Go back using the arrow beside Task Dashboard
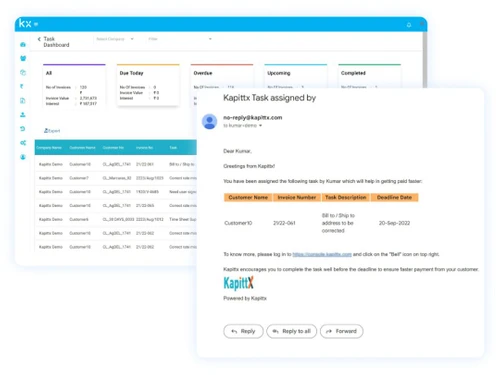Screen dimensions: 500x375 [x=39, y=39]
